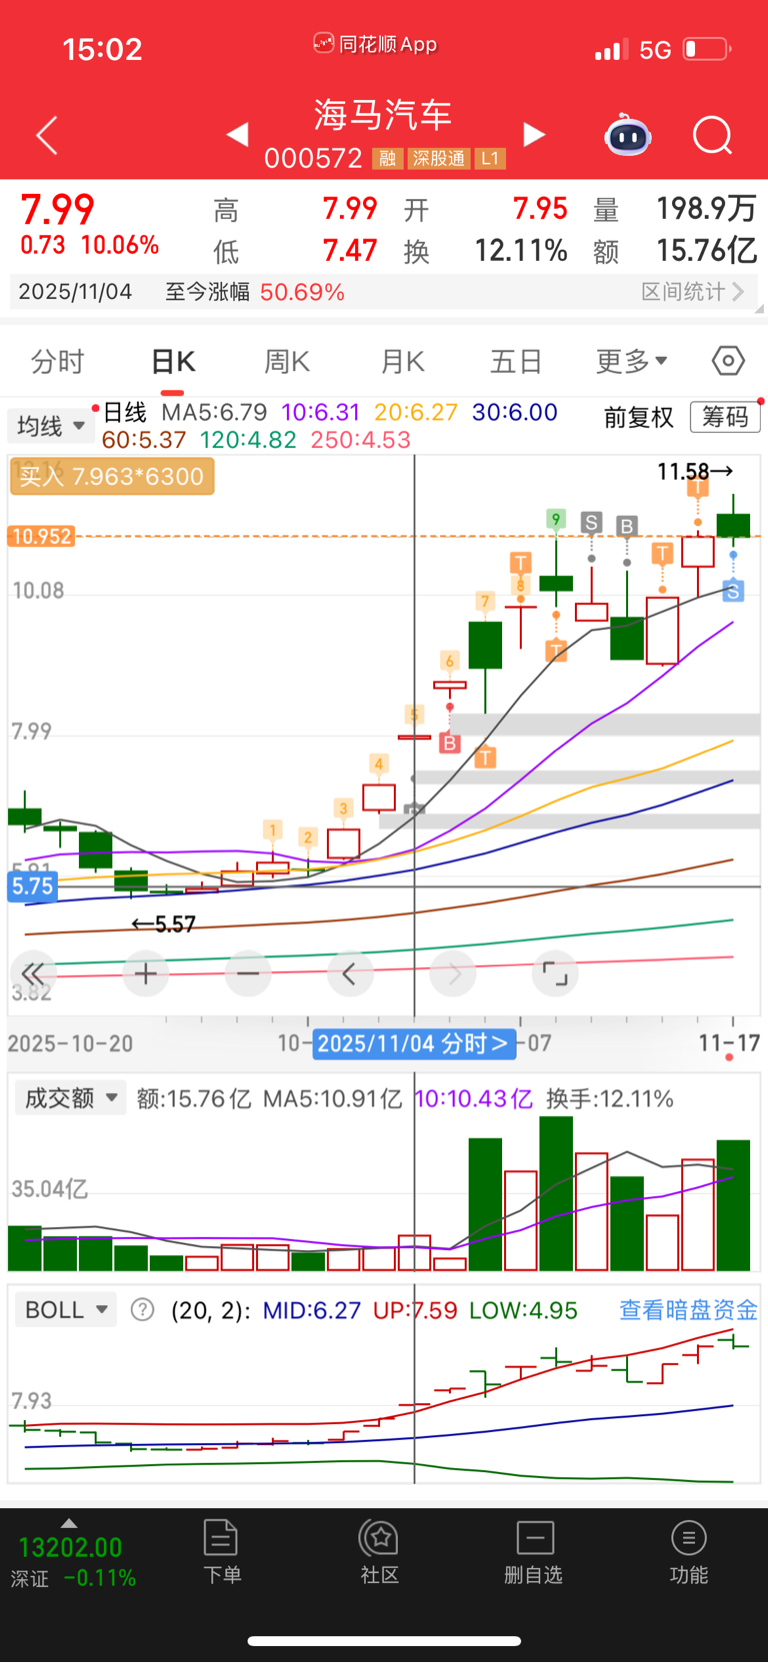The image size is (768, 1663).
Task: Go to previous stock with left triangle
Action: (237, 134)
